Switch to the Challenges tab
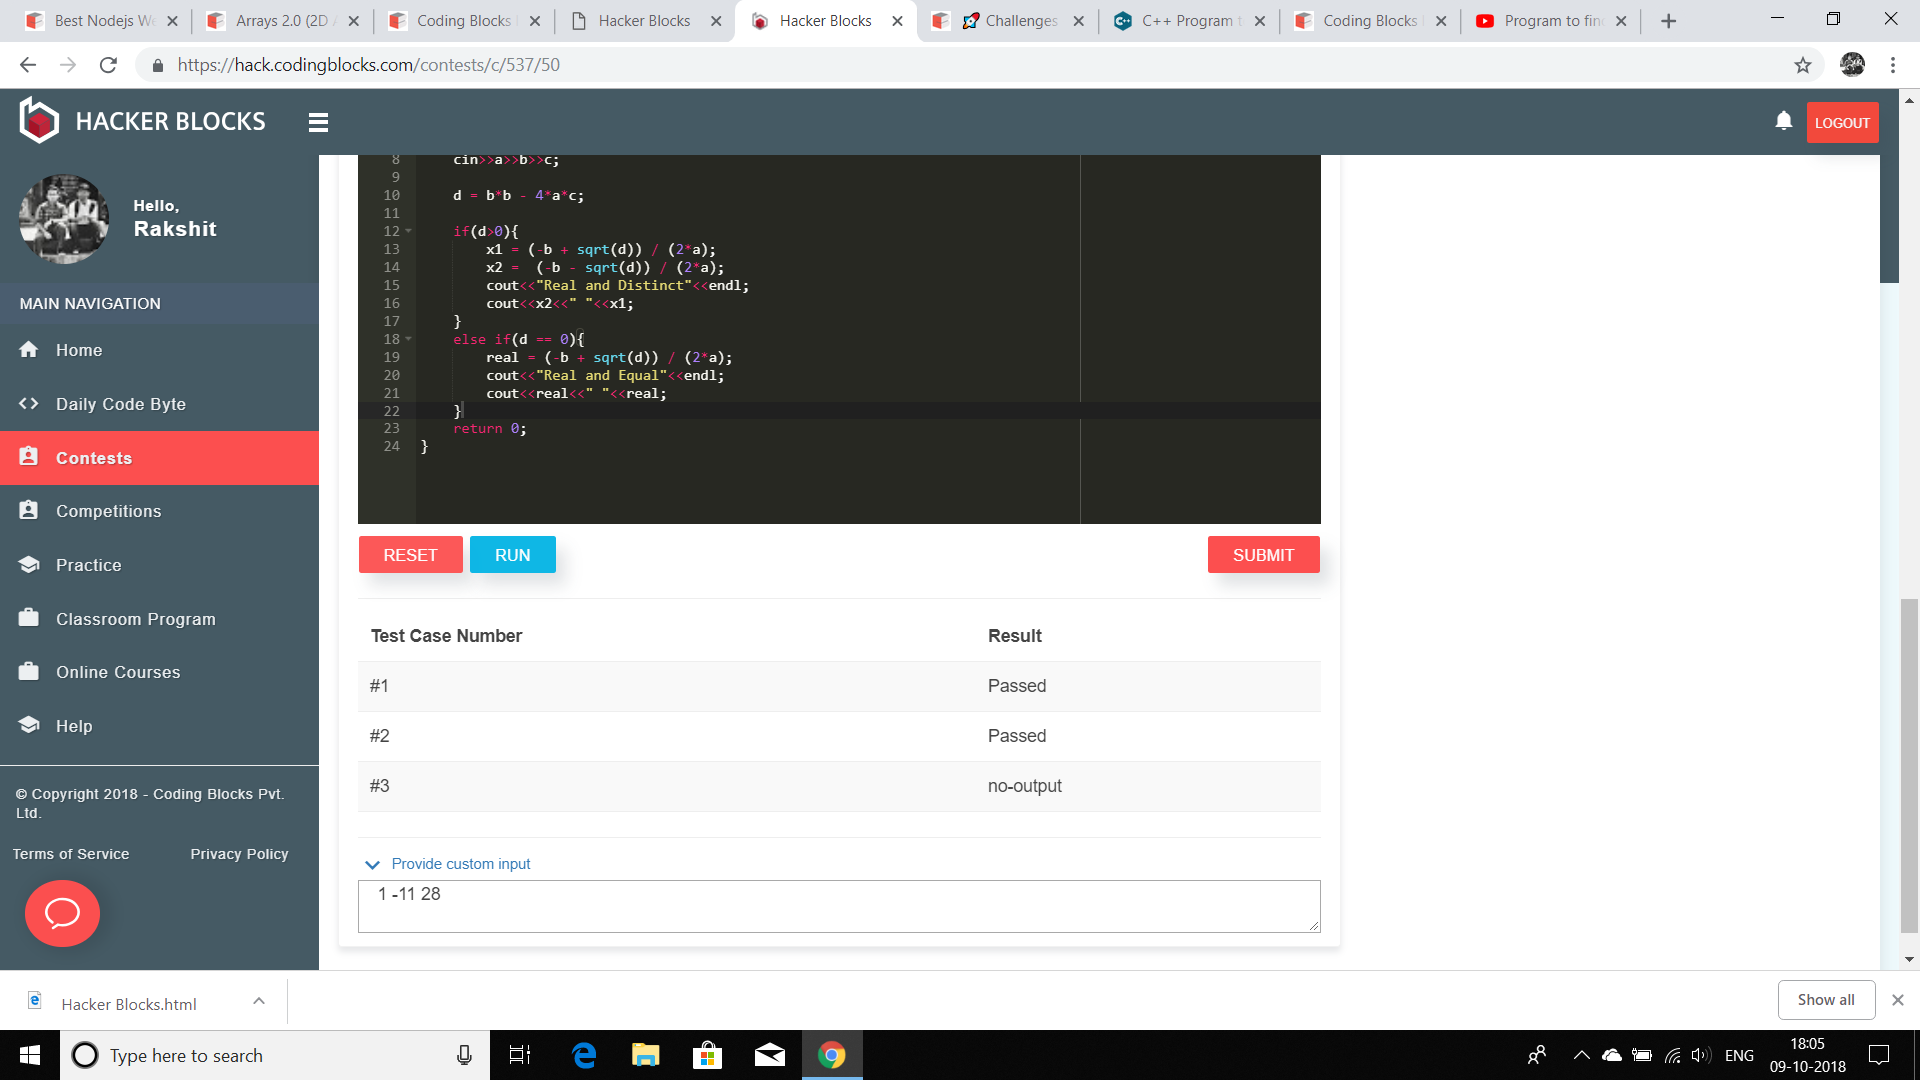The width and height of the screenshot is (1920, 1080). point(1008,21)
